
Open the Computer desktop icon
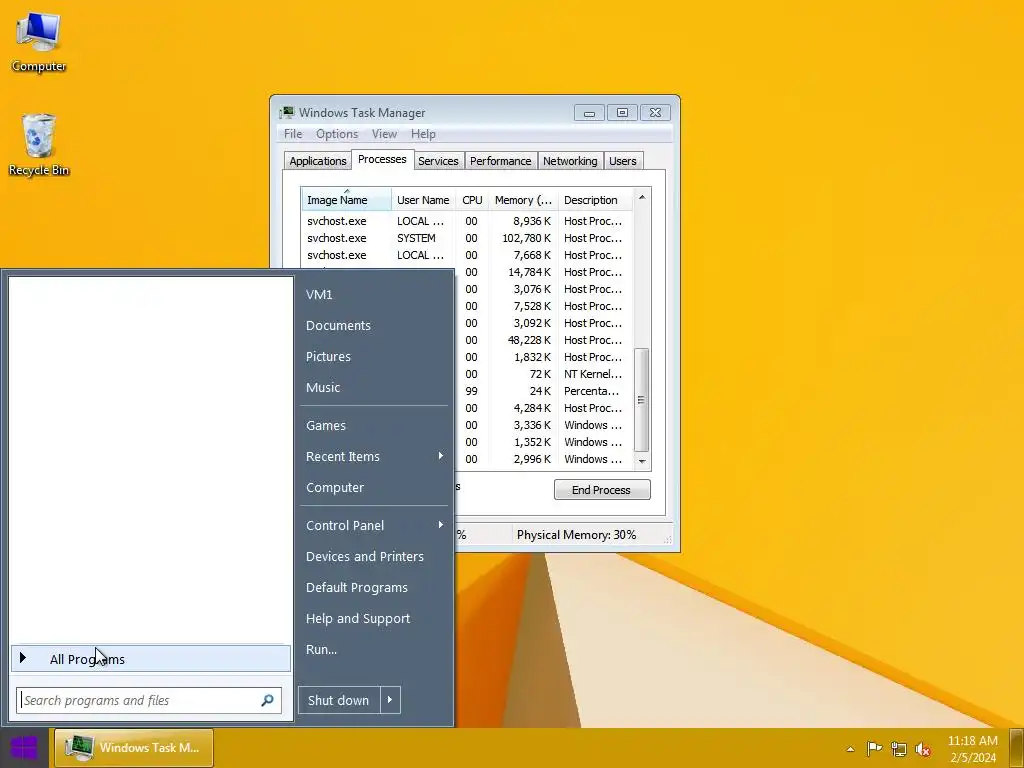pyautogui.click(x=38, y=42)
